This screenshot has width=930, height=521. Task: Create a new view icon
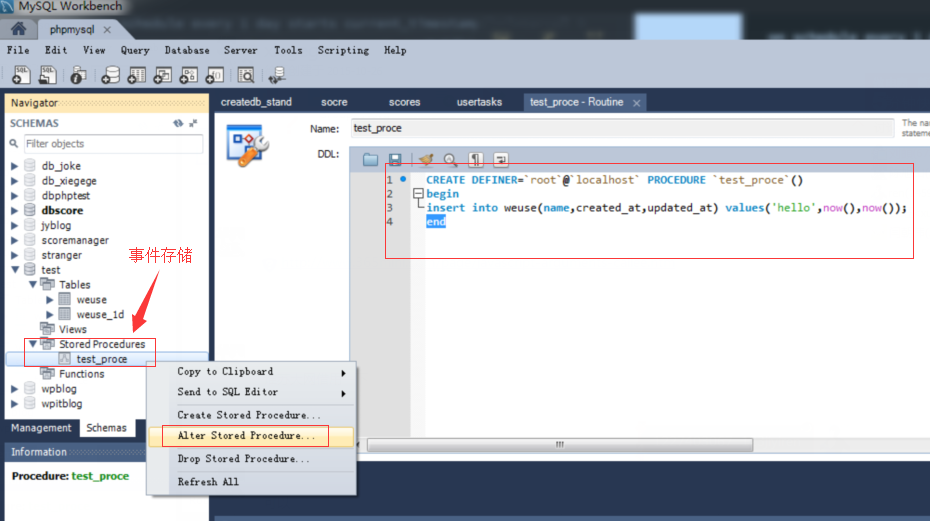tap(163, 75)
